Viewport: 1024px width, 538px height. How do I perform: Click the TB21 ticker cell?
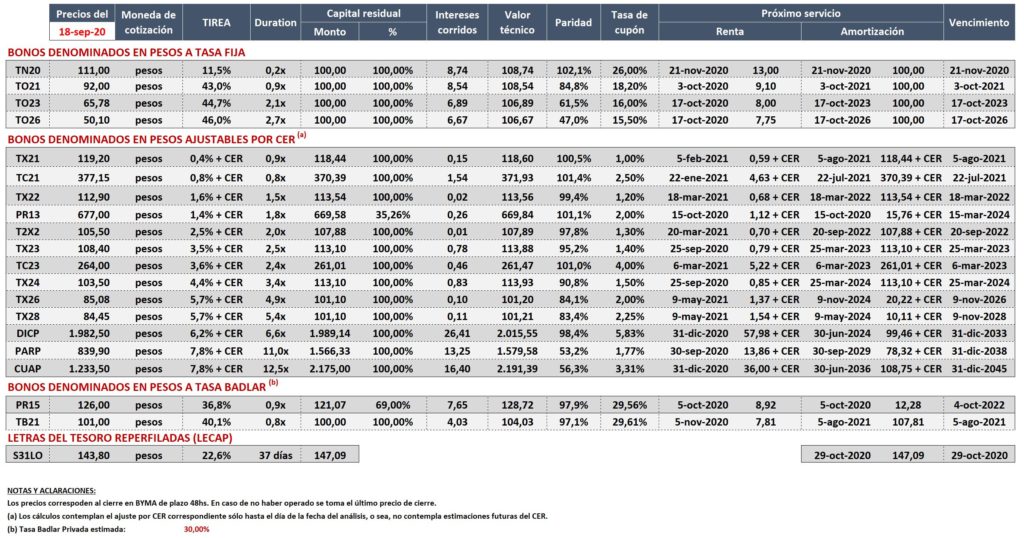click(27, 422)
